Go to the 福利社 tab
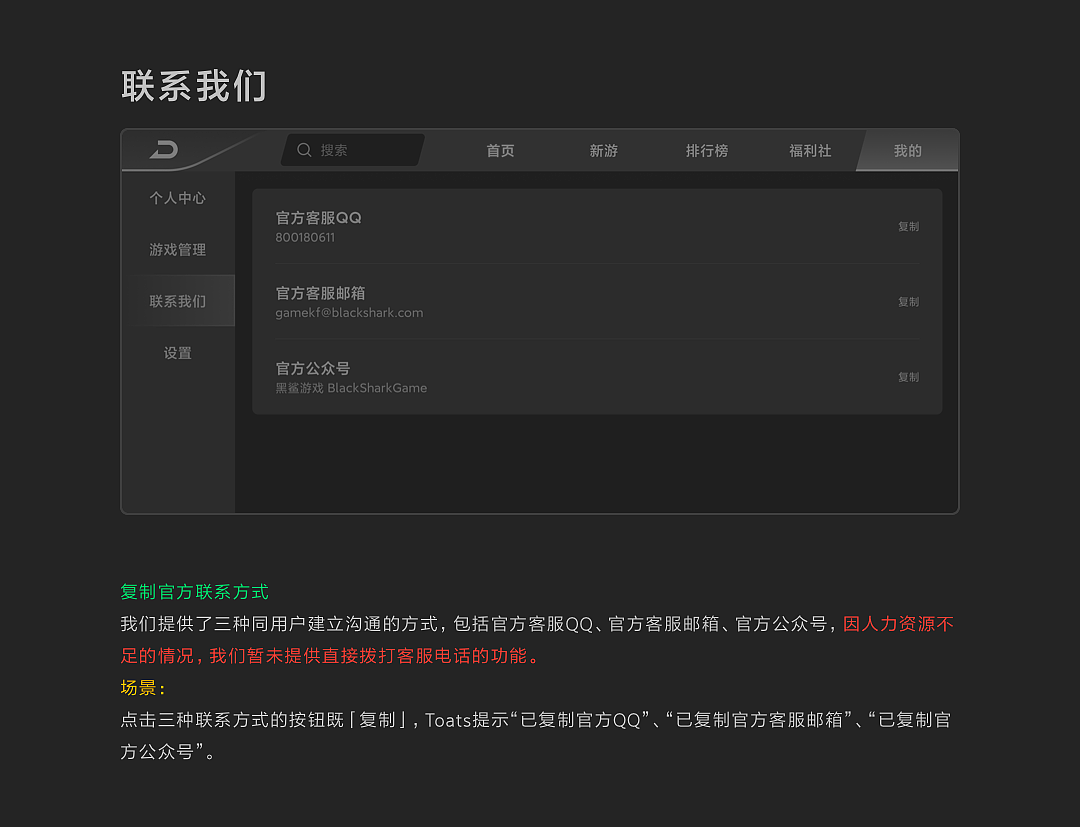 point(810,151)
